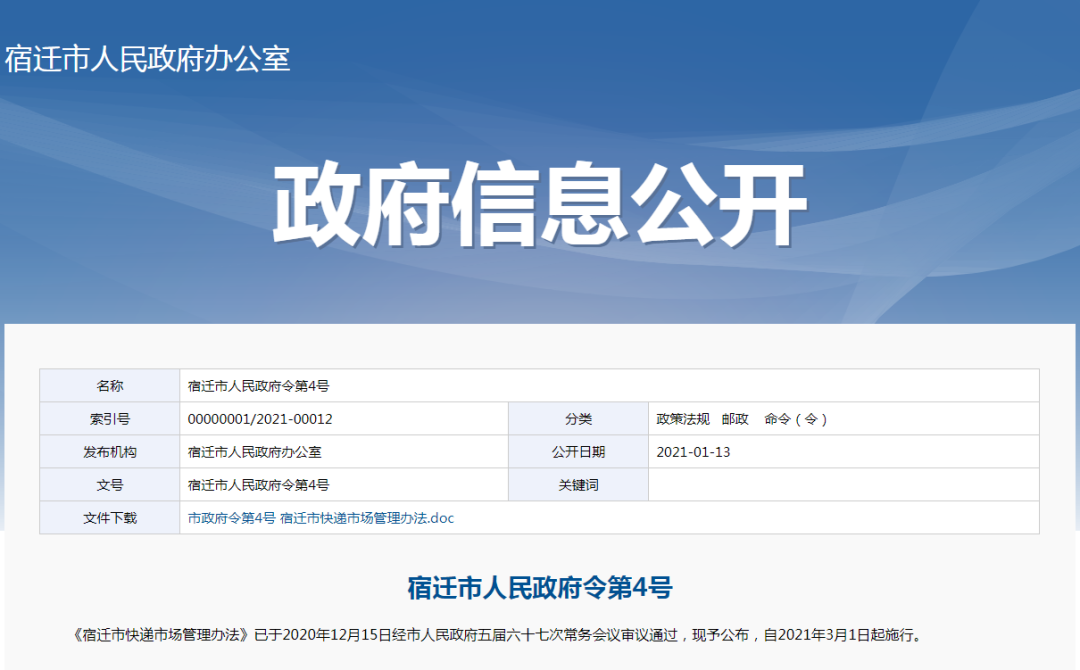Screen dimensions: 1080x670
Task: Click category value 命令（令）
Action: (x=796, y=419)
